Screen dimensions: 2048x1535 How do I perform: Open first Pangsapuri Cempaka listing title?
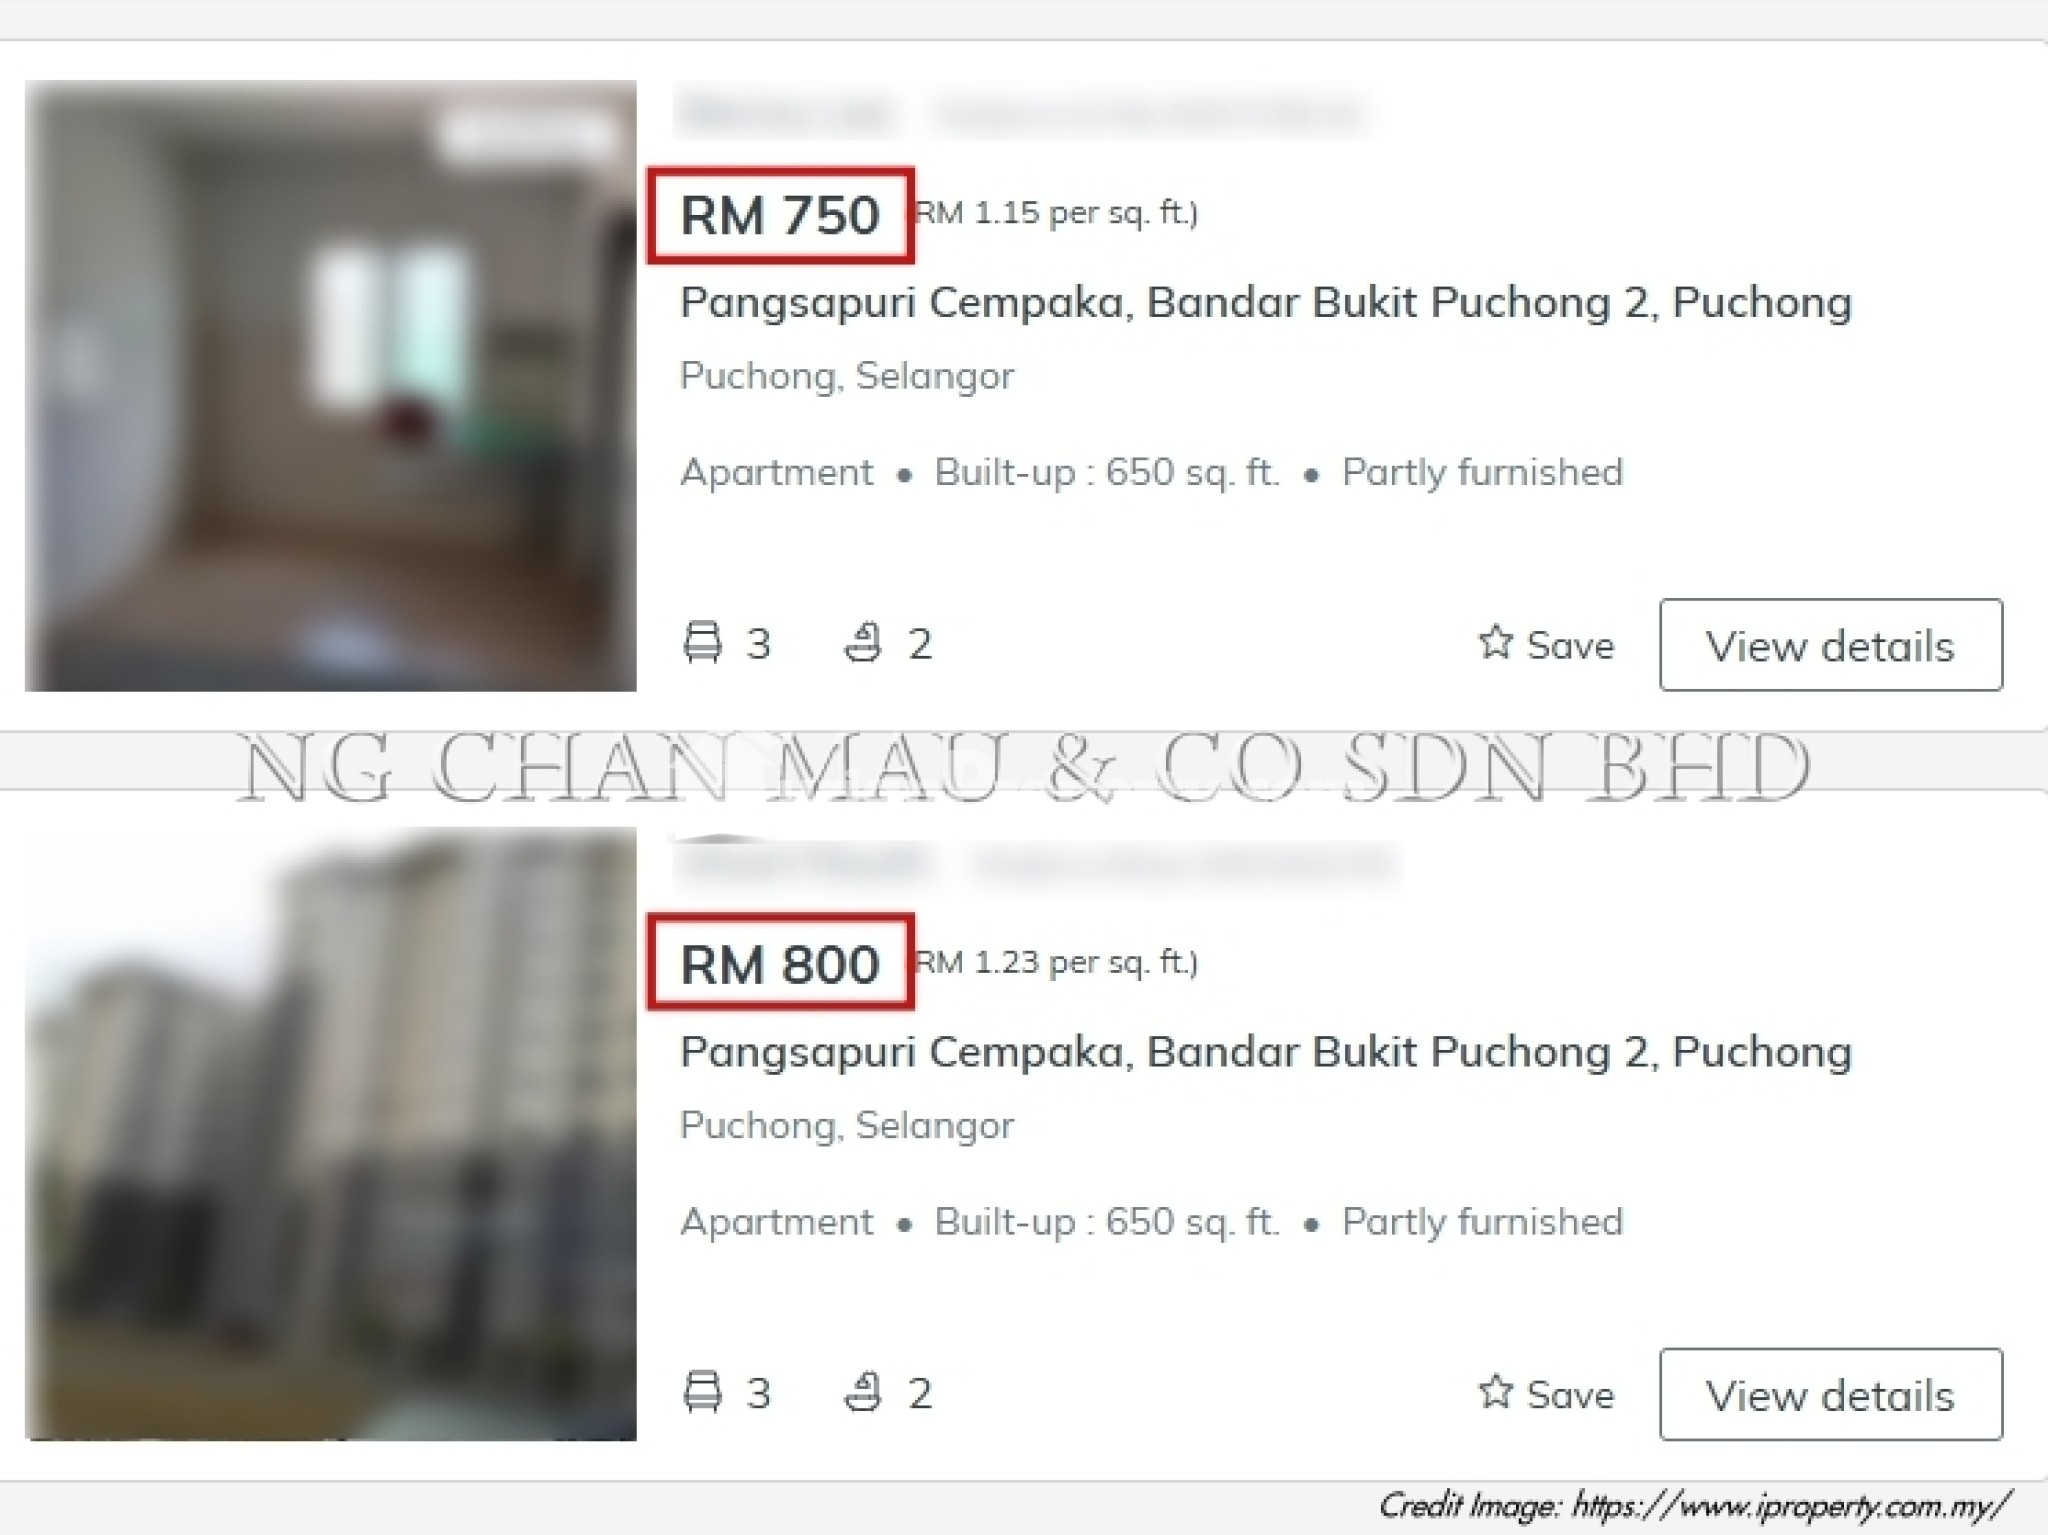pos(1266,302)
